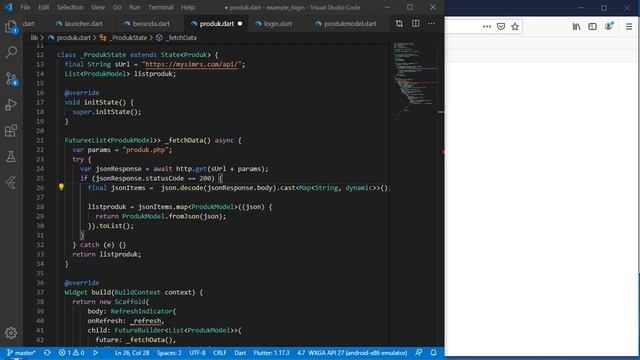This screenshot has height=360, width=640.
Task: Click the _refresh identifier on line 40
Action: (x=146, y=321)
